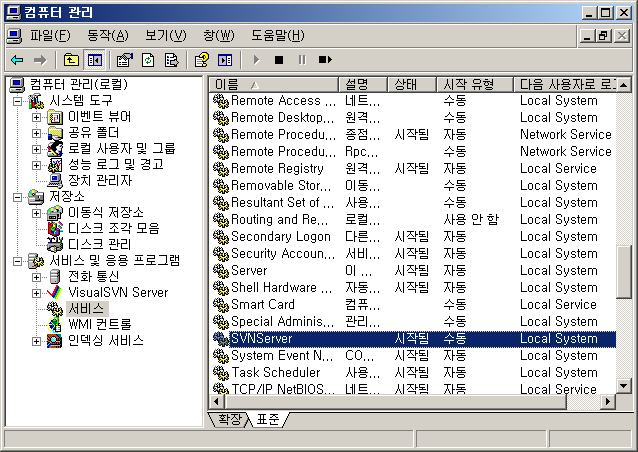
Task: Collapse the 시스템 도구 tree node
Action: tap(17, 101)
